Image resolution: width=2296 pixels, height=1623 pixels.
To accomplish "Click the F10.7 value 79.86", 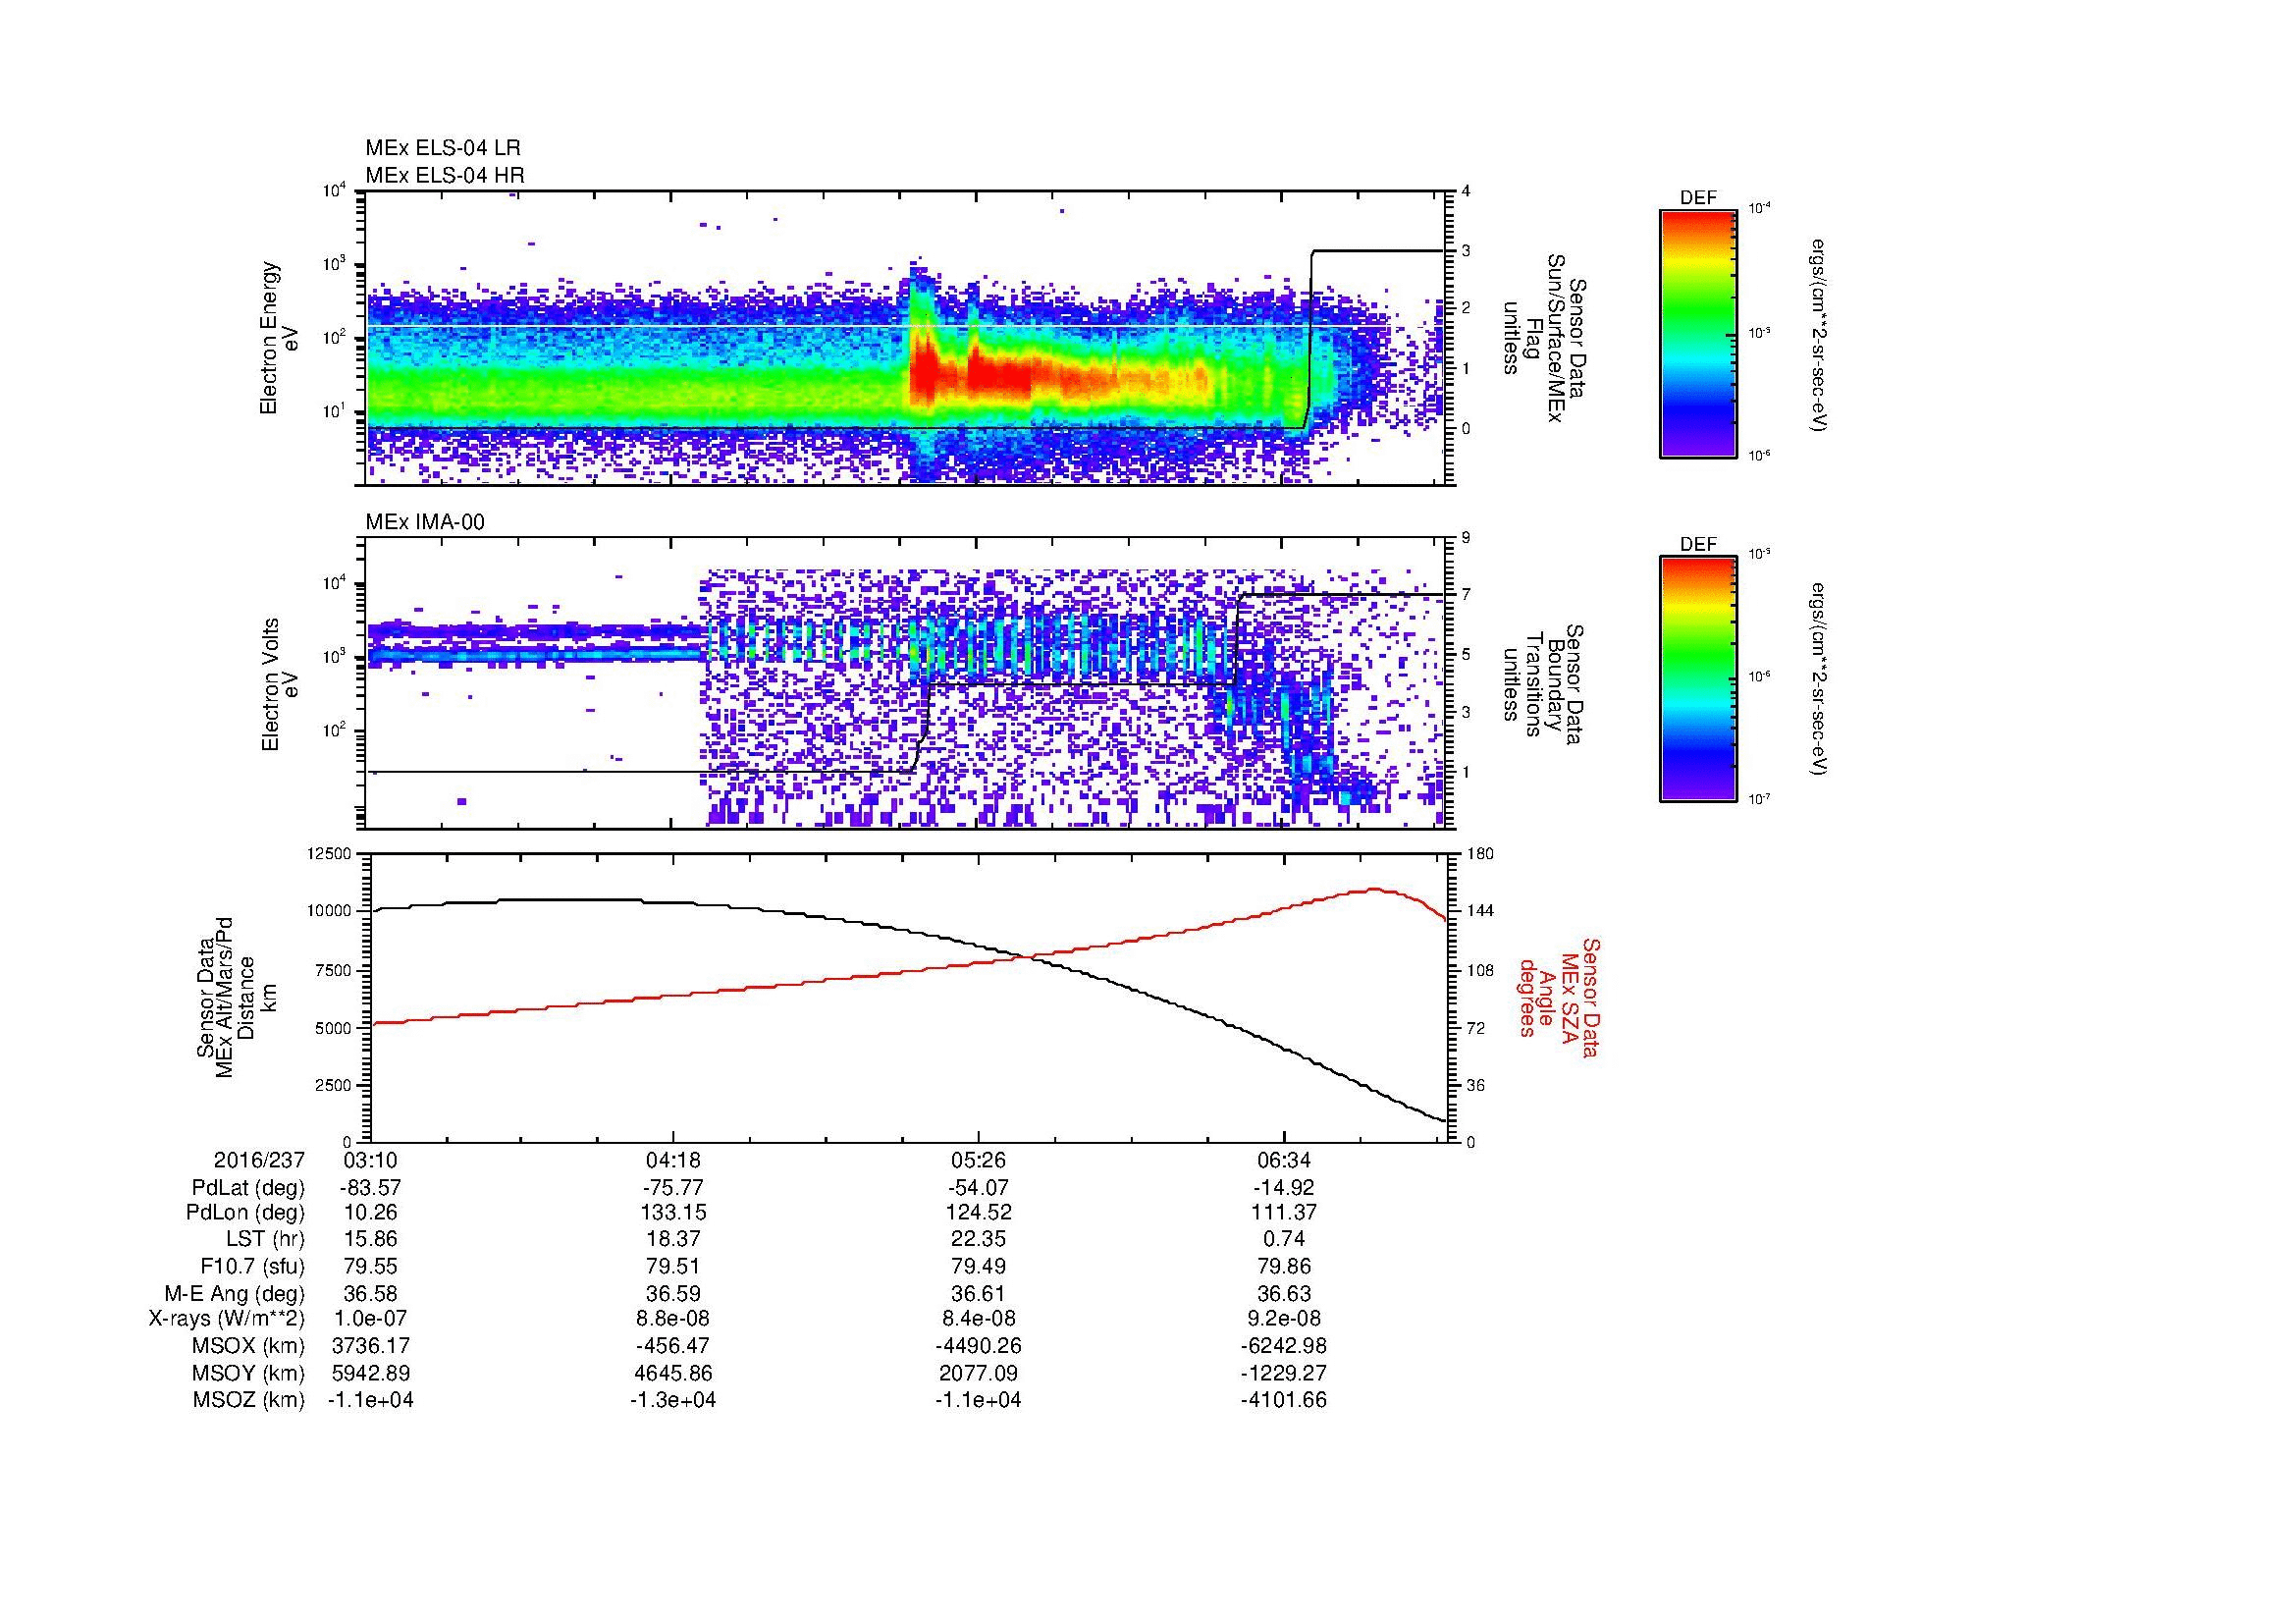I will pyautogui.click(x=1284, y=1267).
